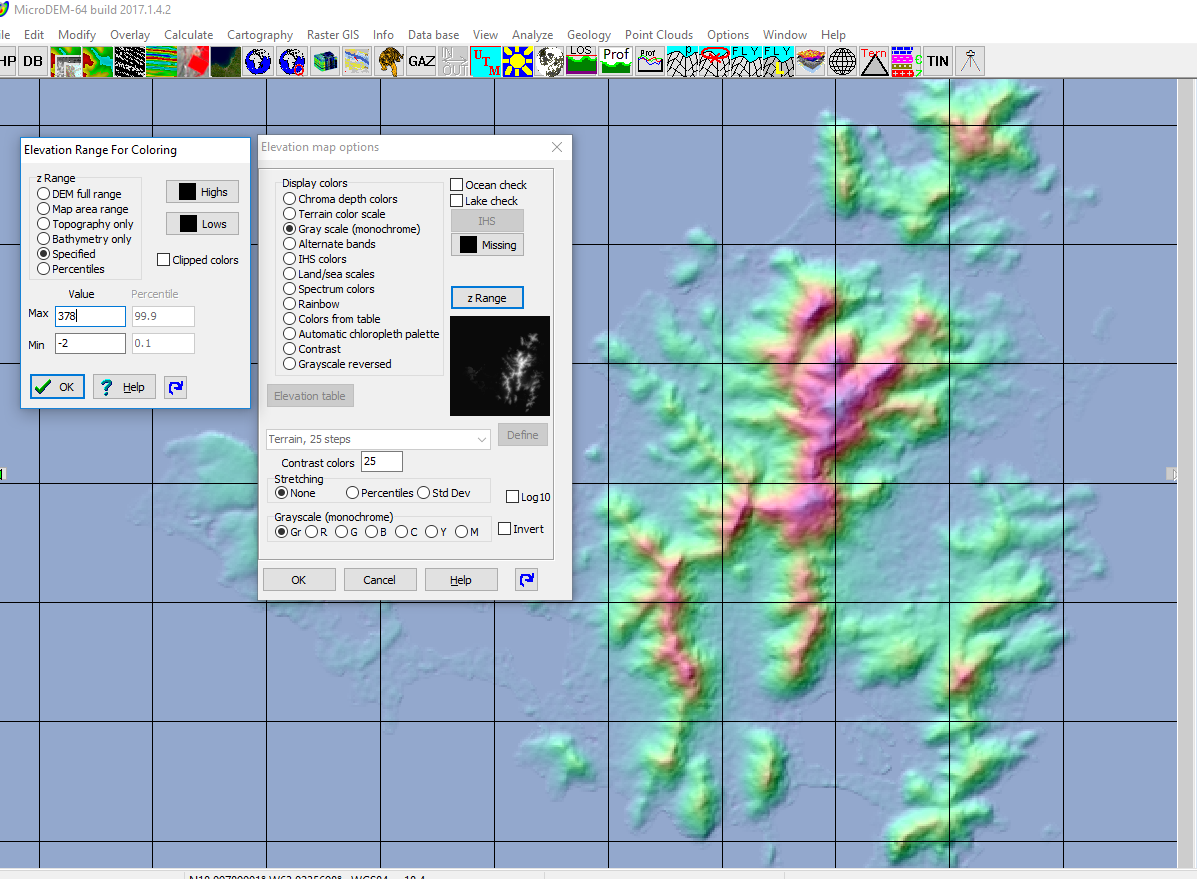Open the Cartography menu
Screen dimensions: 1197x879
pyautogui.click(x=259, y=34)
